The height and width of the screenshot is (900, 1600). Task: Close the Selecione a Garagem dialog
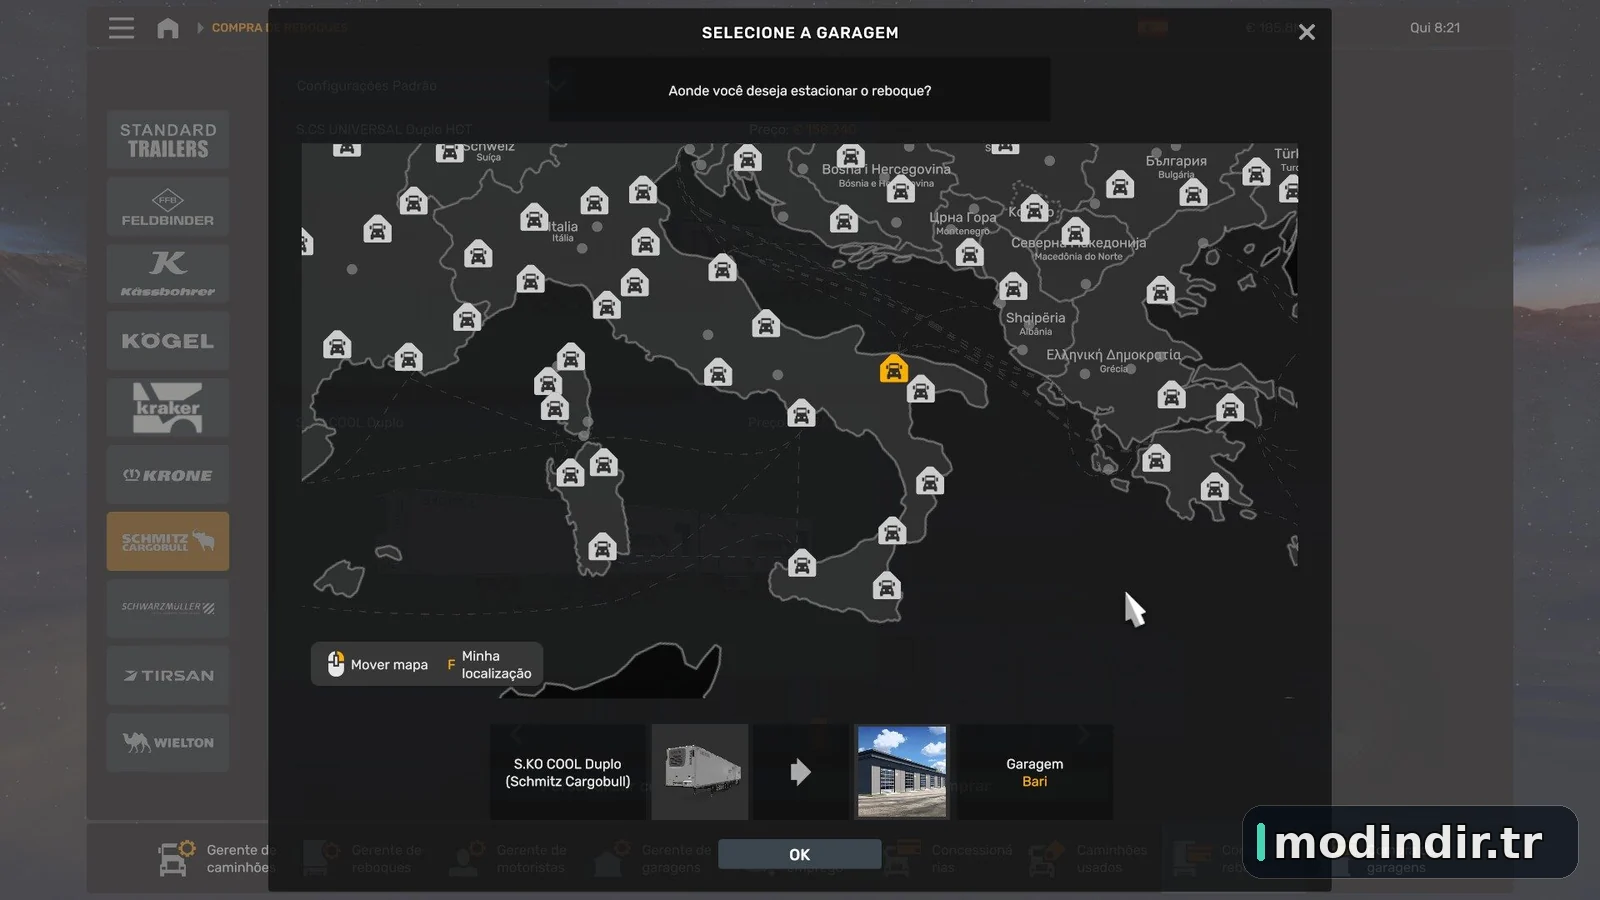pos(1307,32)
